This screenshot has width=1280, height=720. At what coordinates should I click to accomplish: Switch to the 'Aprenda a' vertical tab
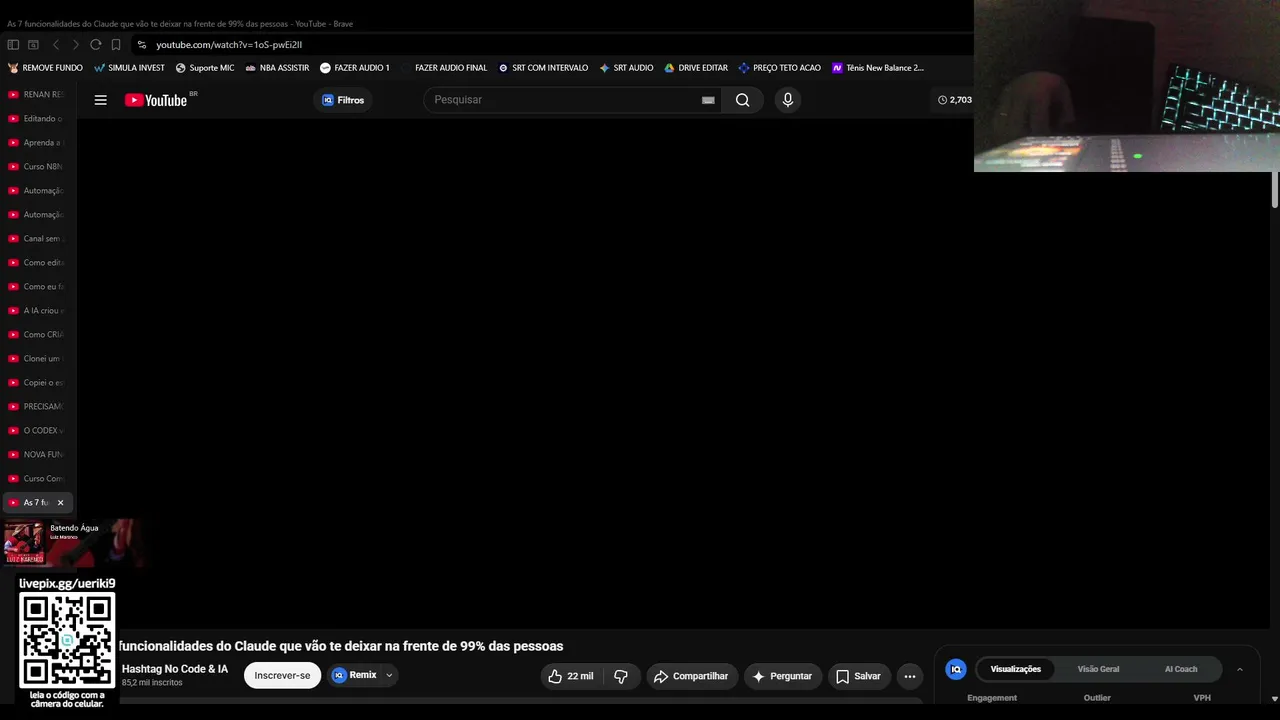[x=36, y=143]
